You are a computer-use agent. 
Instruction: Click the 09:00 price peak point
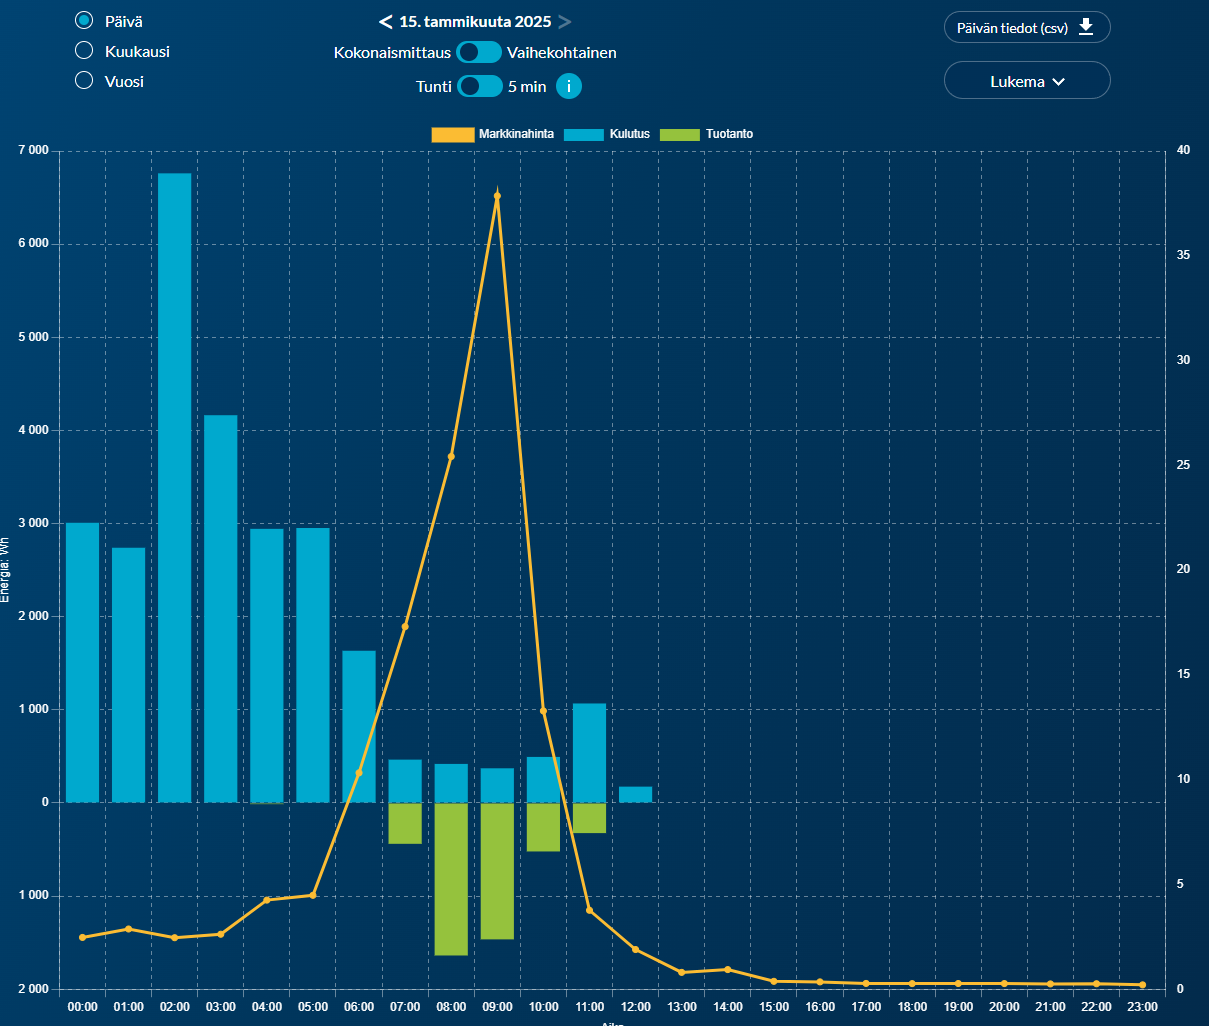coord(497,196)
